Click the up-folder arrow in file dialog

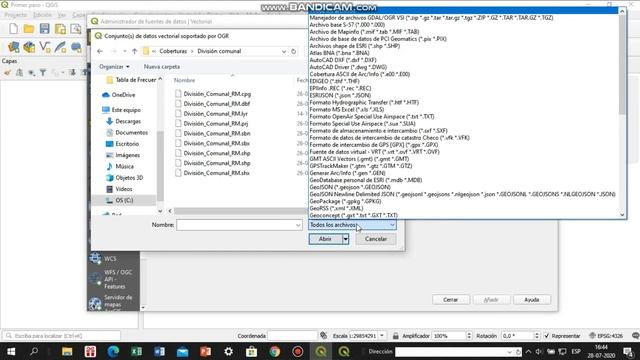pos(134,51)
